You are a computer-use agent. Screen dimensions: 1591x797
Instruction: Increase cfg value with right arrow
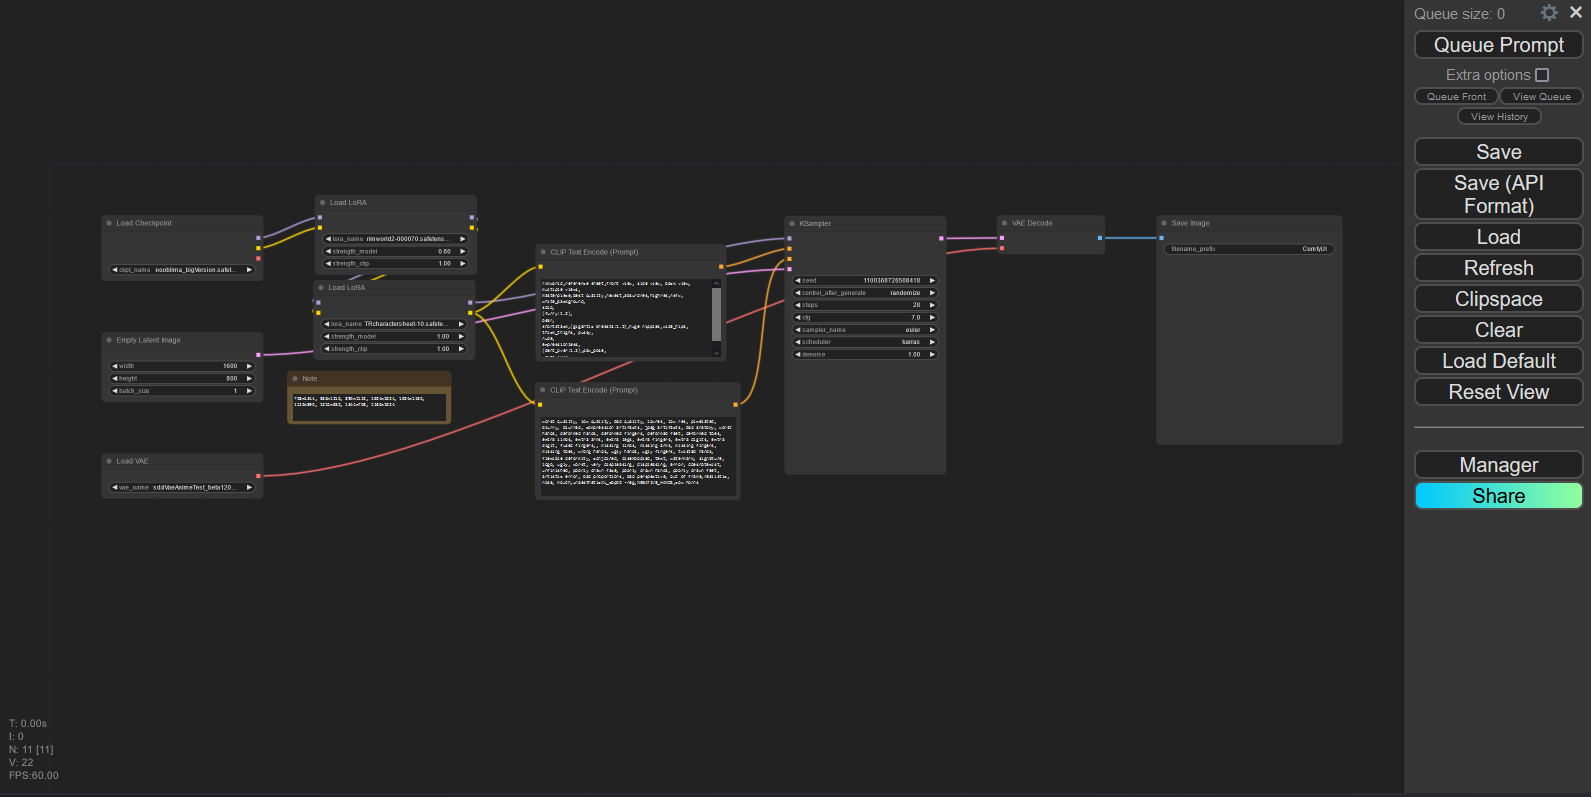click(x=932, y=318)
